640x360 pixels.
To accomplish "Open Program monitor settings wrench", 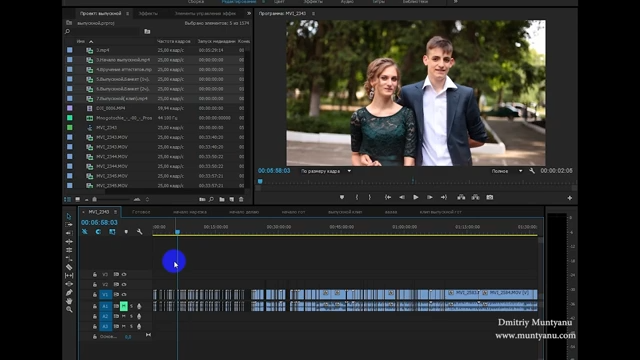I will [532, 171].
